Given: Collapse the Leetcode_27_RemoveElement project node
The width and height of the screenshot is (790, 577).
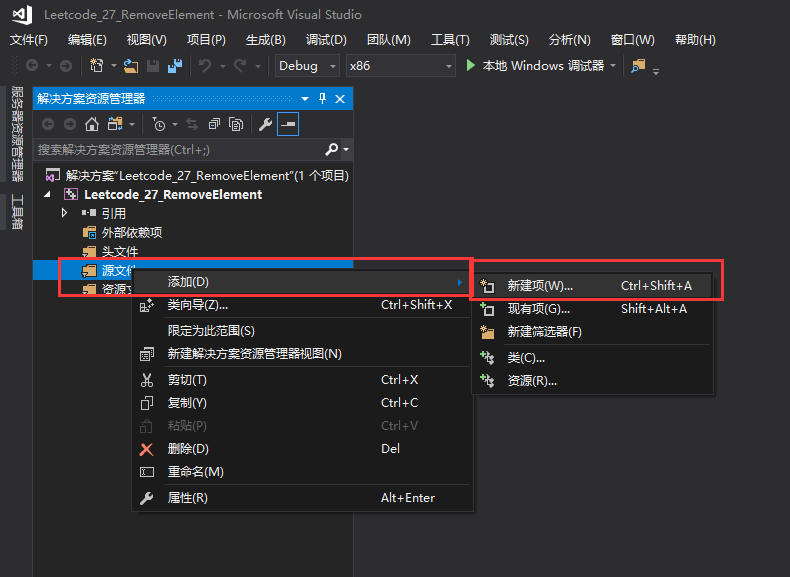Looking at the screenshot, I should [47, 194].
